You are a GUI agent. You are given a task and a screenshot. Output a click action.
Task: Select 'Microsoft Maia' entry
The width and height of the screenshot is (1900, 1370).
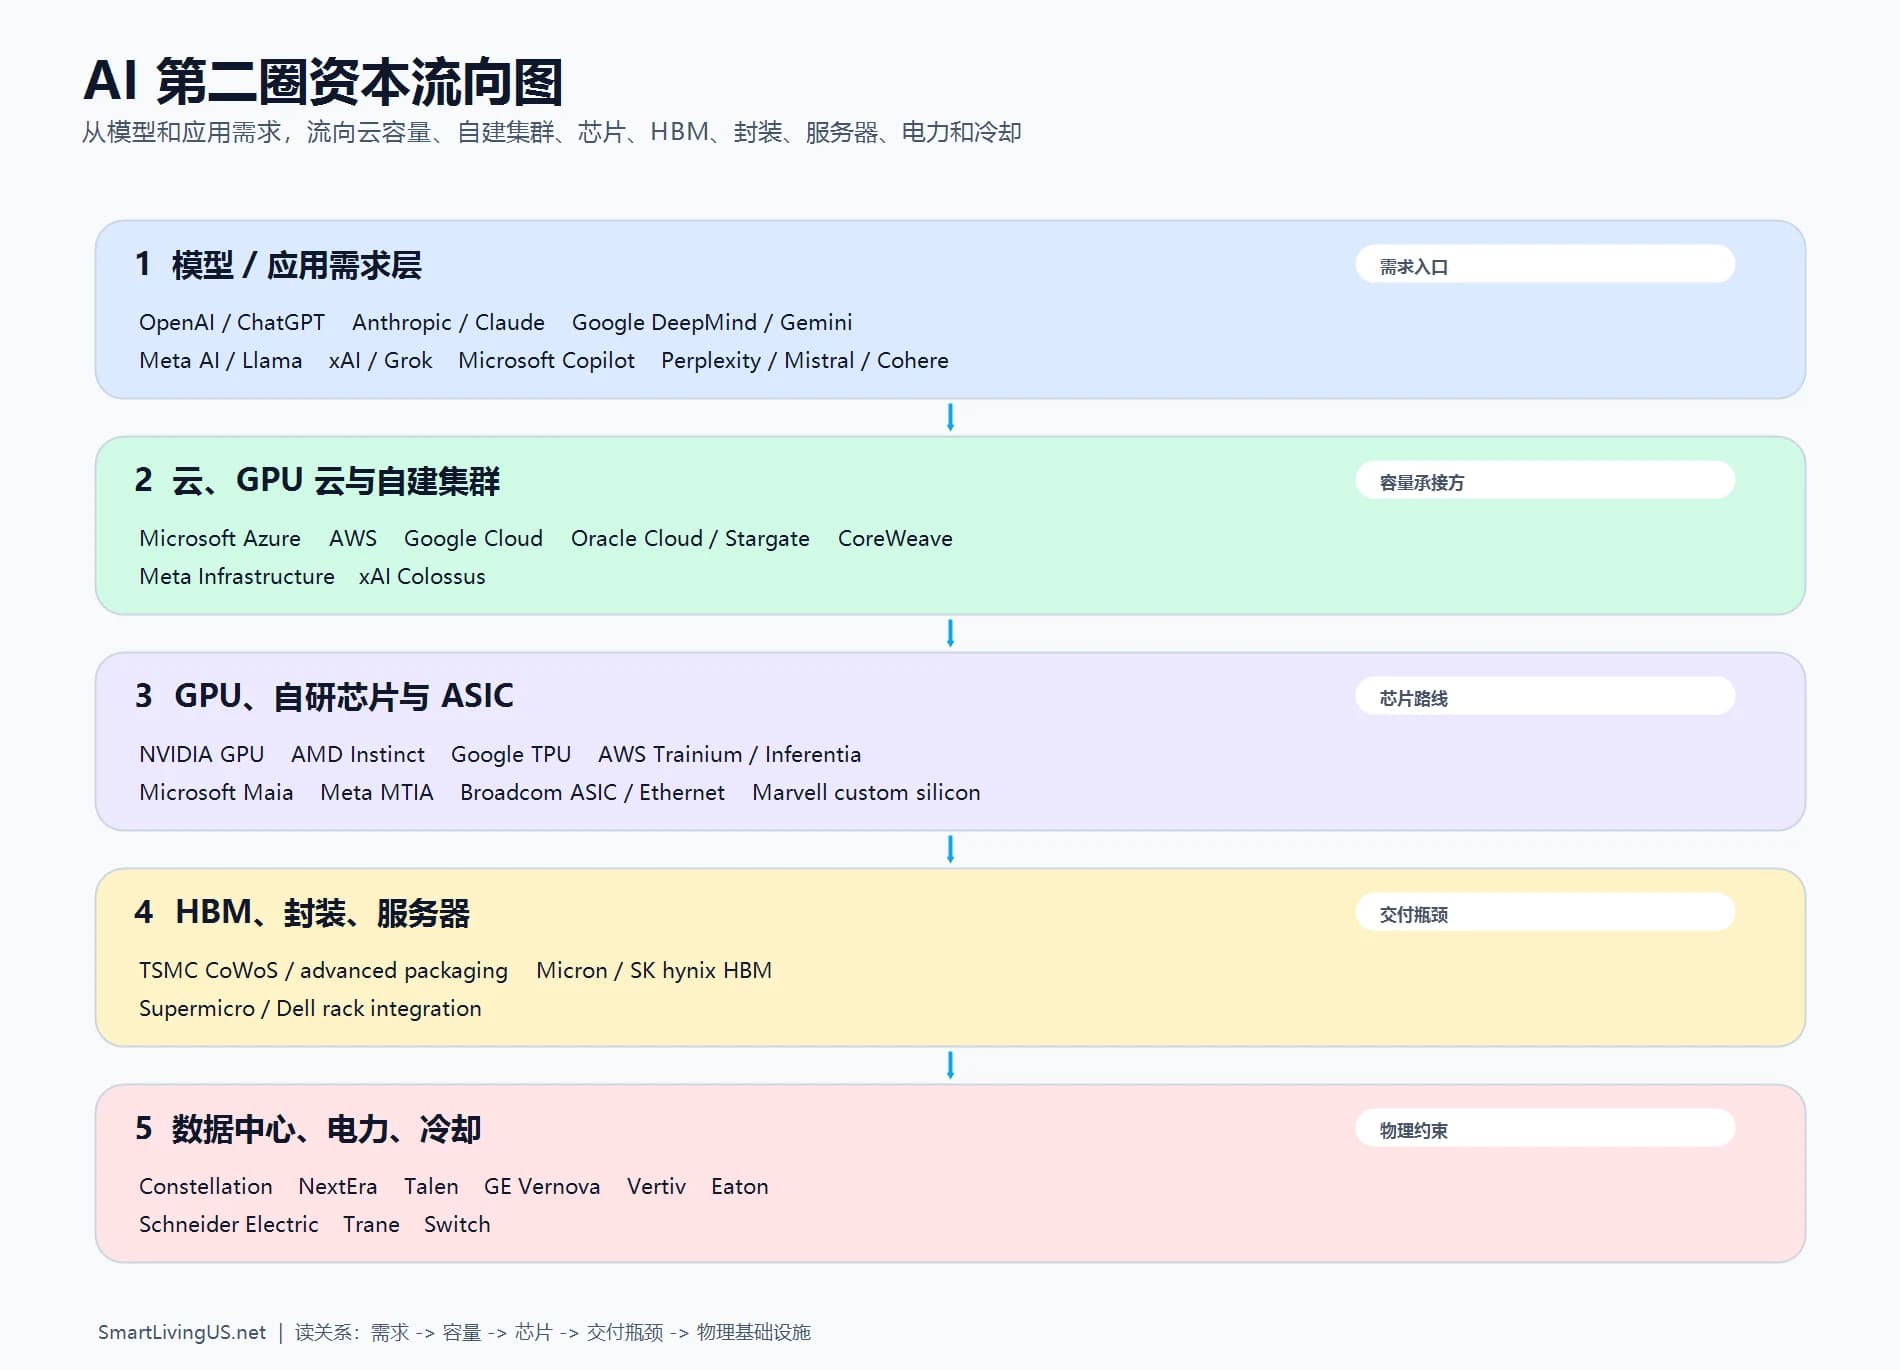pos(216,792)
